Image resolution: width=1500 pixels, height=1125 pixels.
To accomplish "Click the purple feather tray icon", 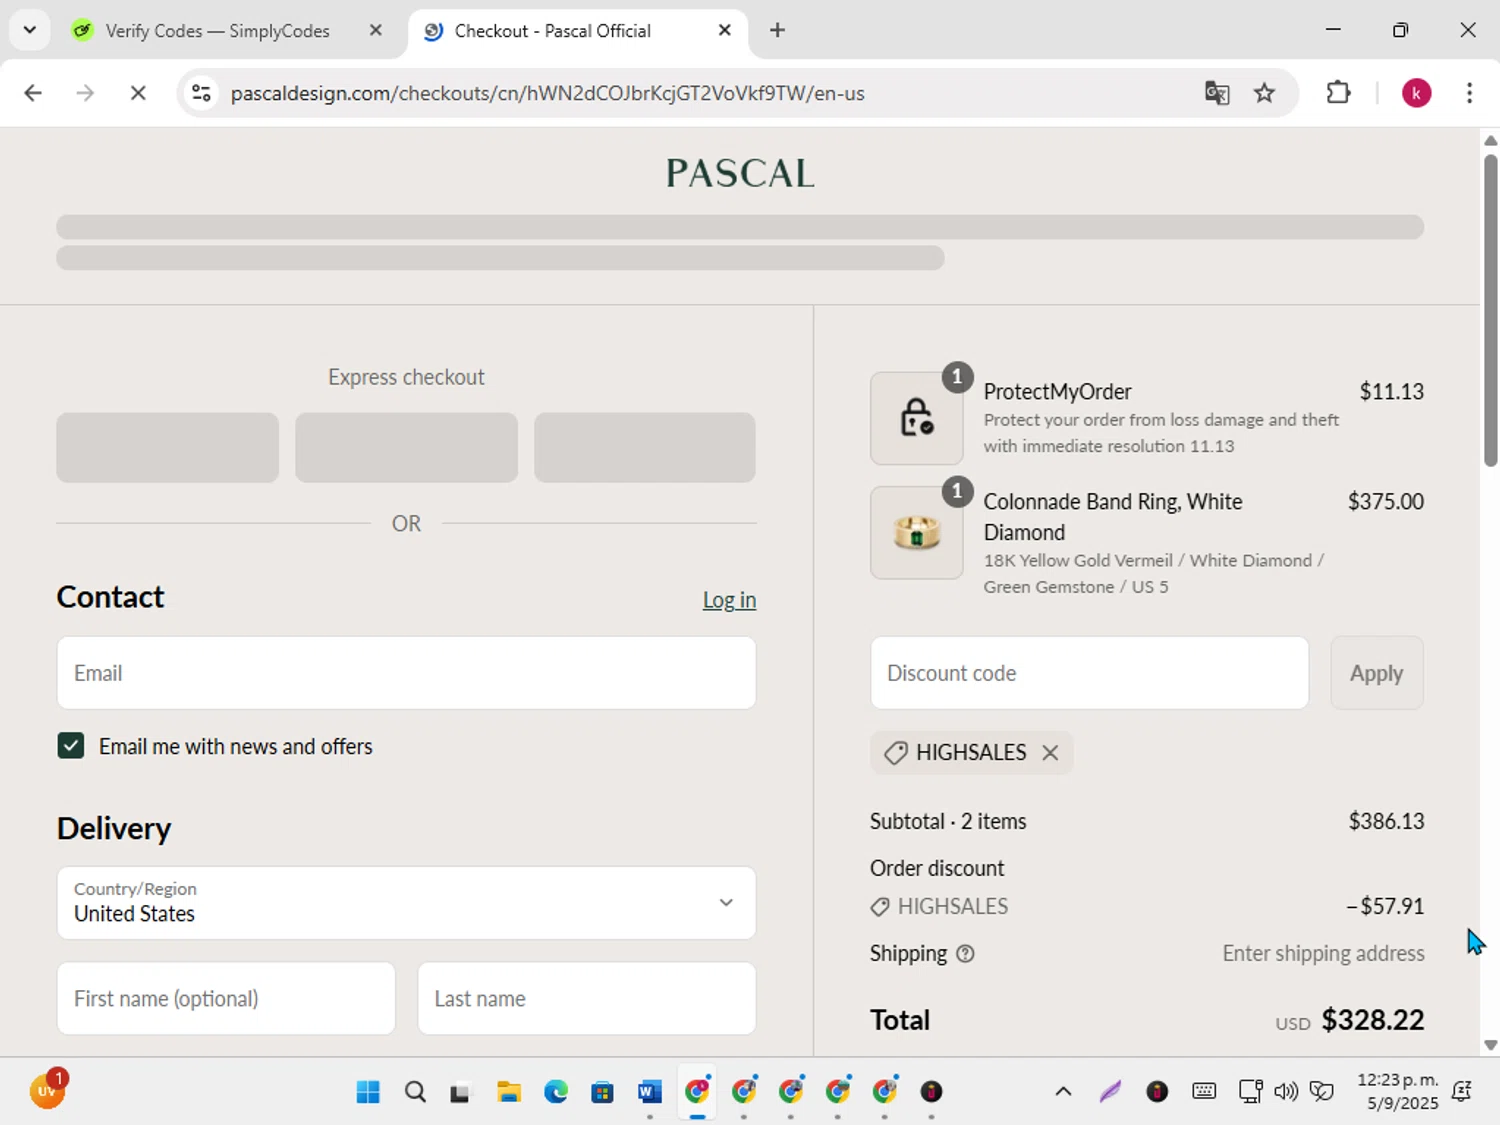I will coord(1110,1092).
